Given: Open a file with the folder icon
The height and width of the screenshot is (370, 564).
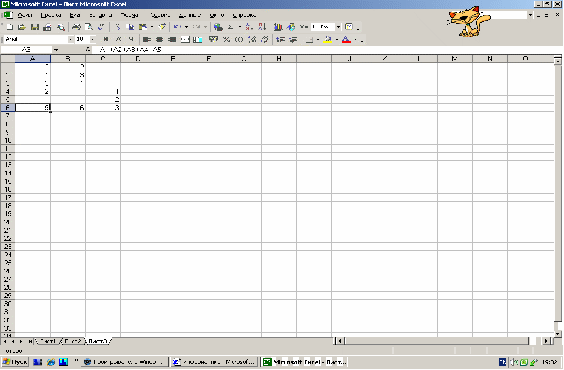Looking at the screenshot, I should click(22, 27).
